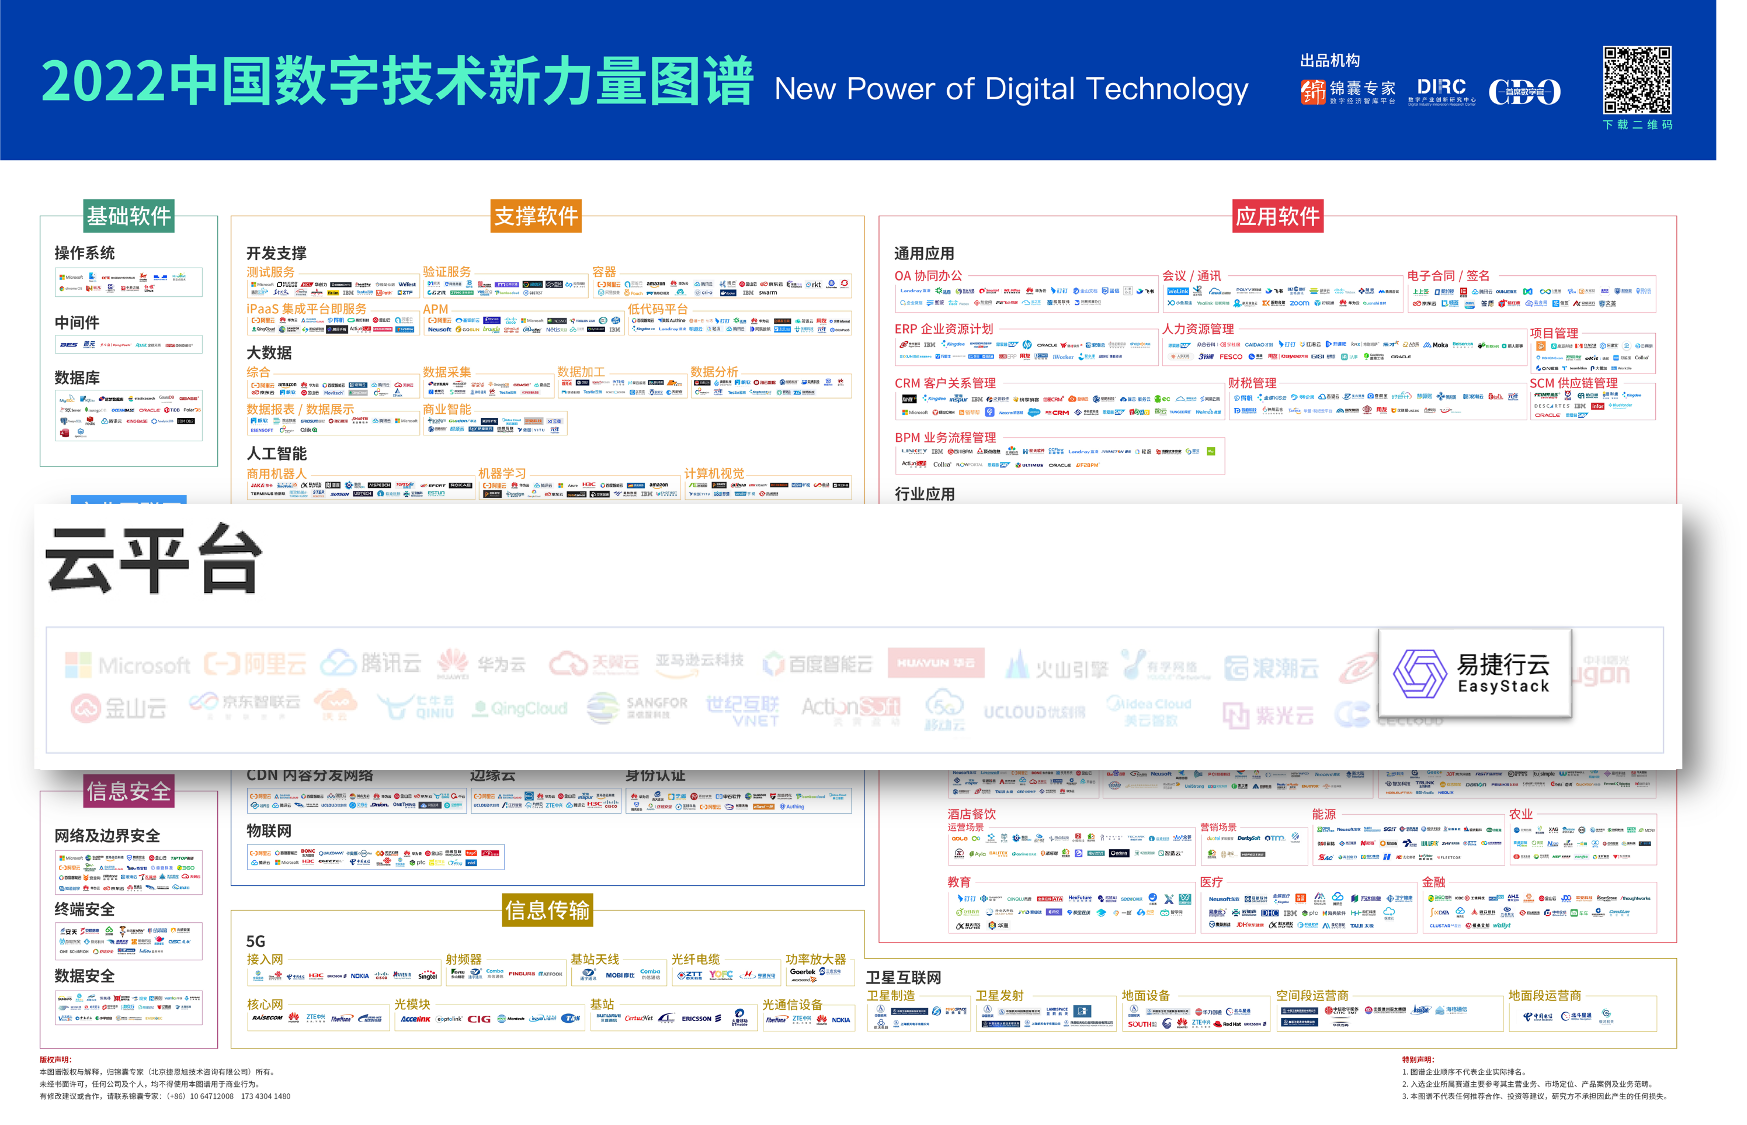Click the 行业应用 heading
Screen dimensions: 1747x1125
924,493
